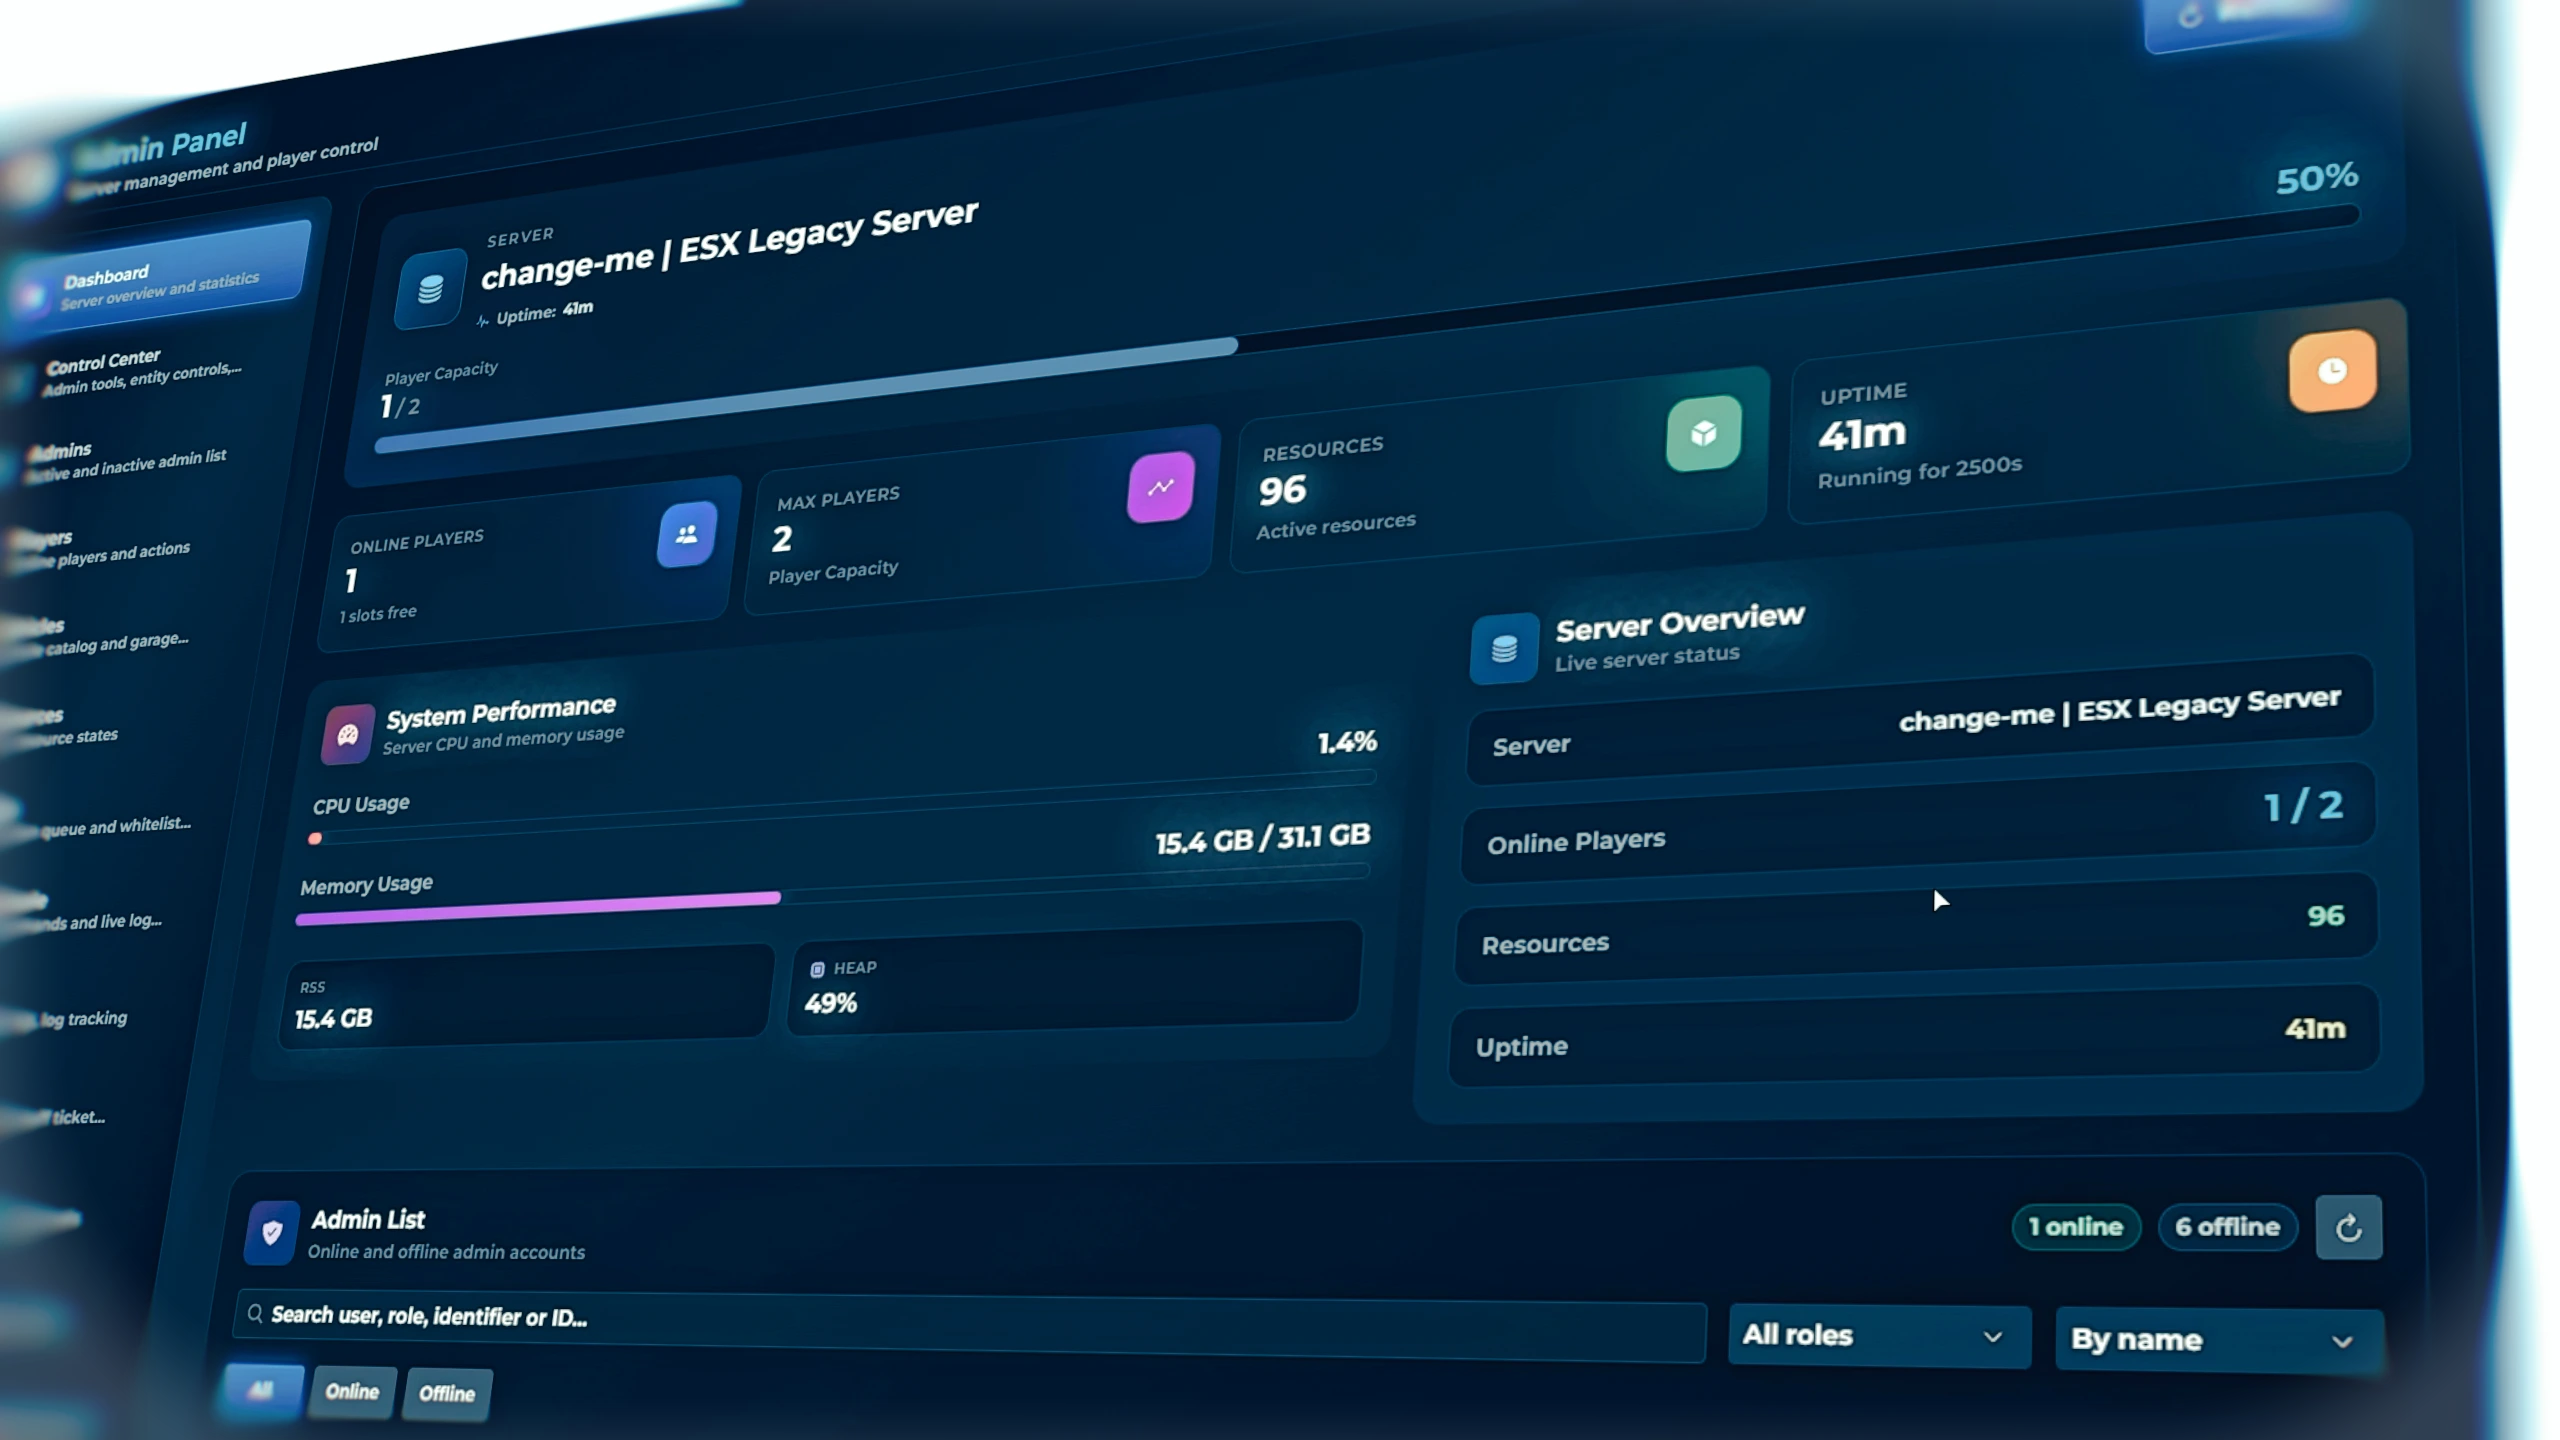Click the 6 offline badge
Image resolution: width=2560 pixels, height=1440 pixels.
(2228, 1227)
